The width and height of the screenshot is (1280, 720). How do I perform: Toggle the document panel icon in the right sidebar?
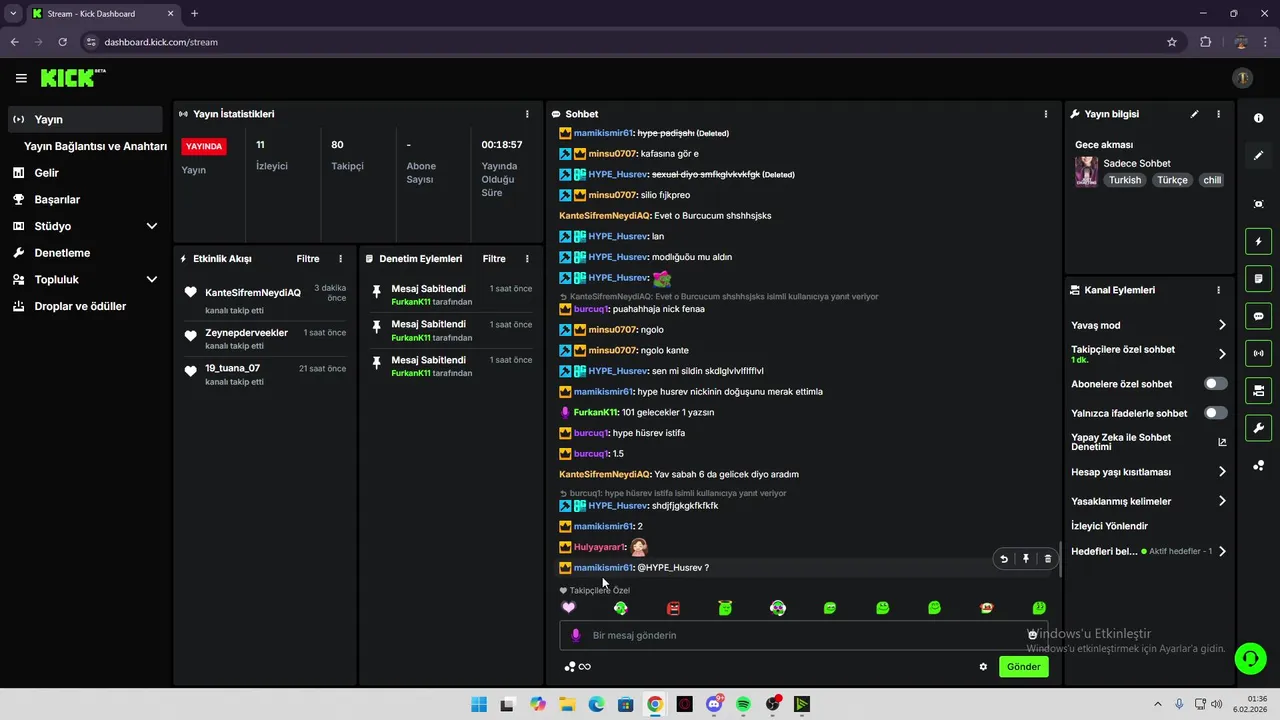1258,278
